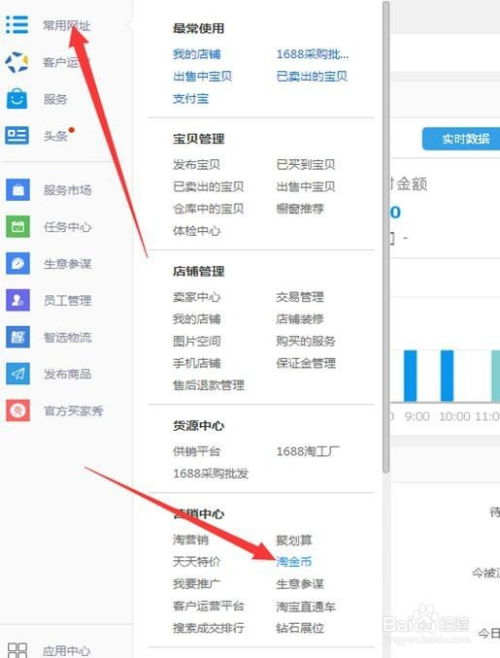
Task: Click the 智选物流 icon
Action: click(x=18, y=337)
